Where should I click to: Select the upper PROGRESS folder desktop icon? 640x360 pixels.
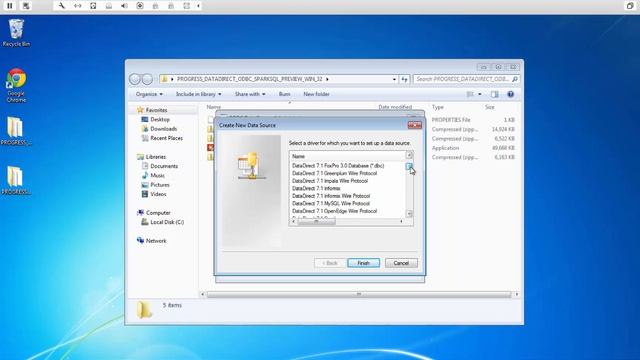point(16,131)
